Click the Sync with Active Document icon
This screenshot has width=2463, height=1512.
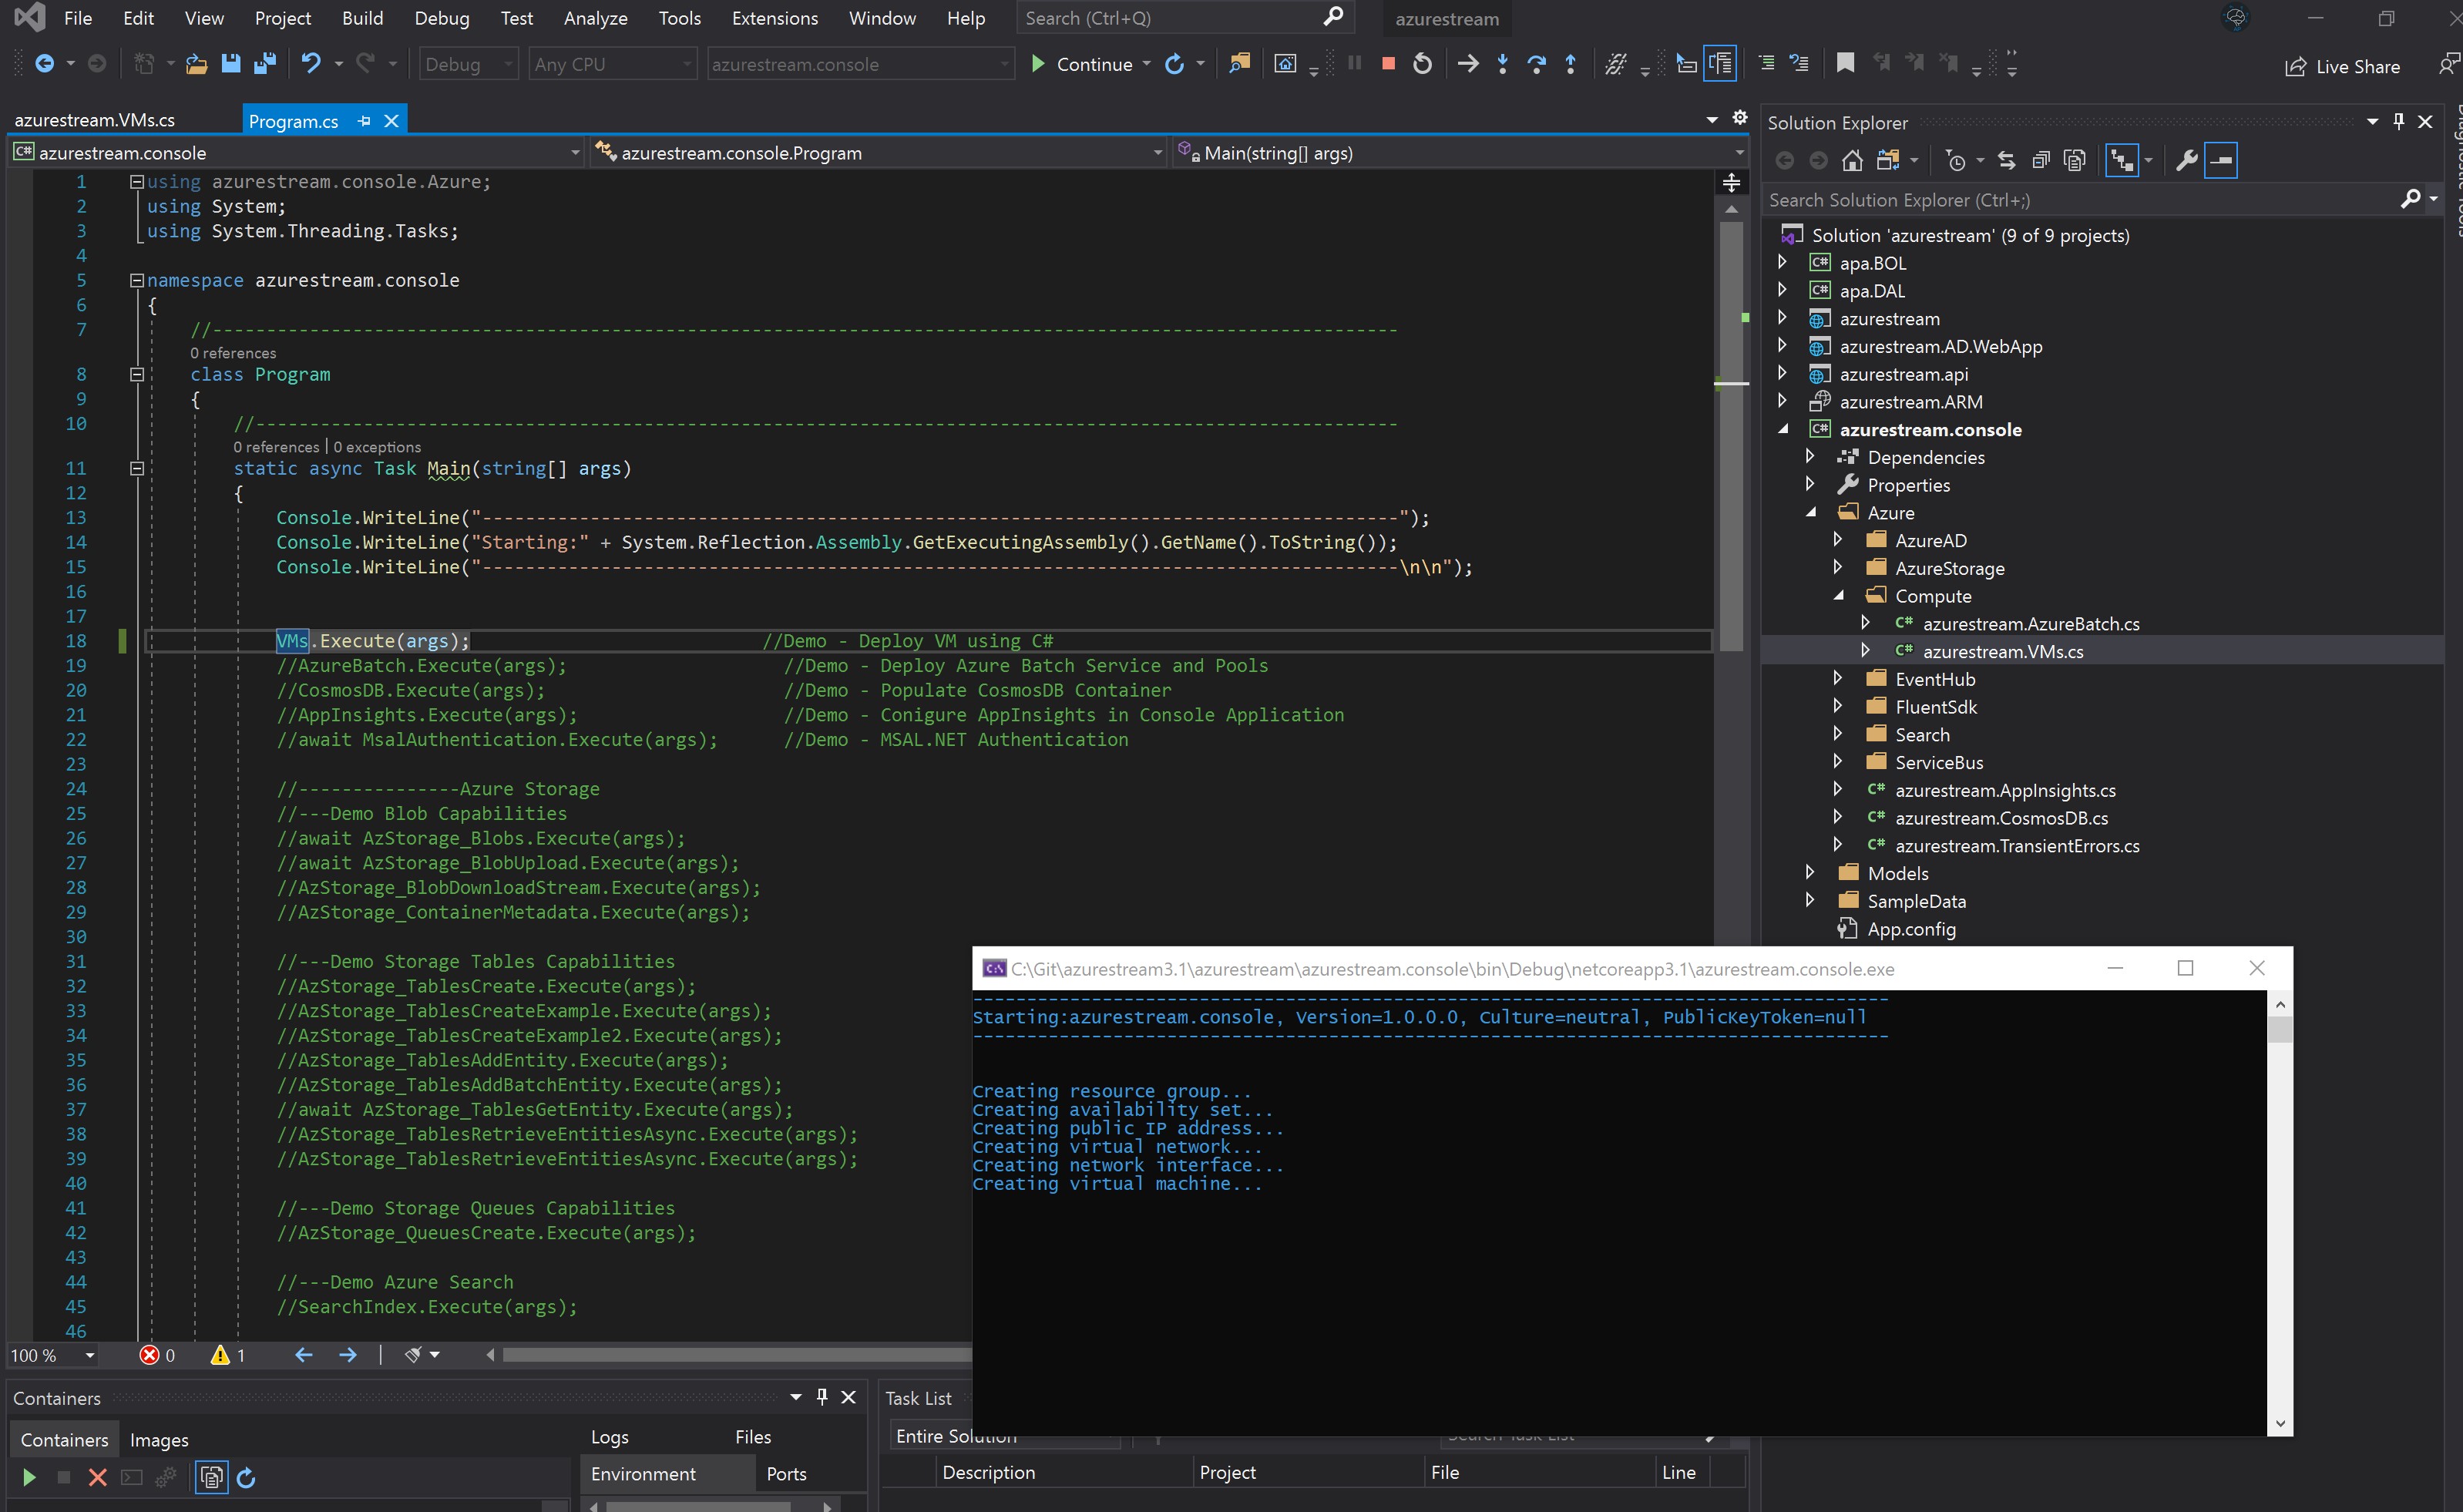[x=2006, y=160]
